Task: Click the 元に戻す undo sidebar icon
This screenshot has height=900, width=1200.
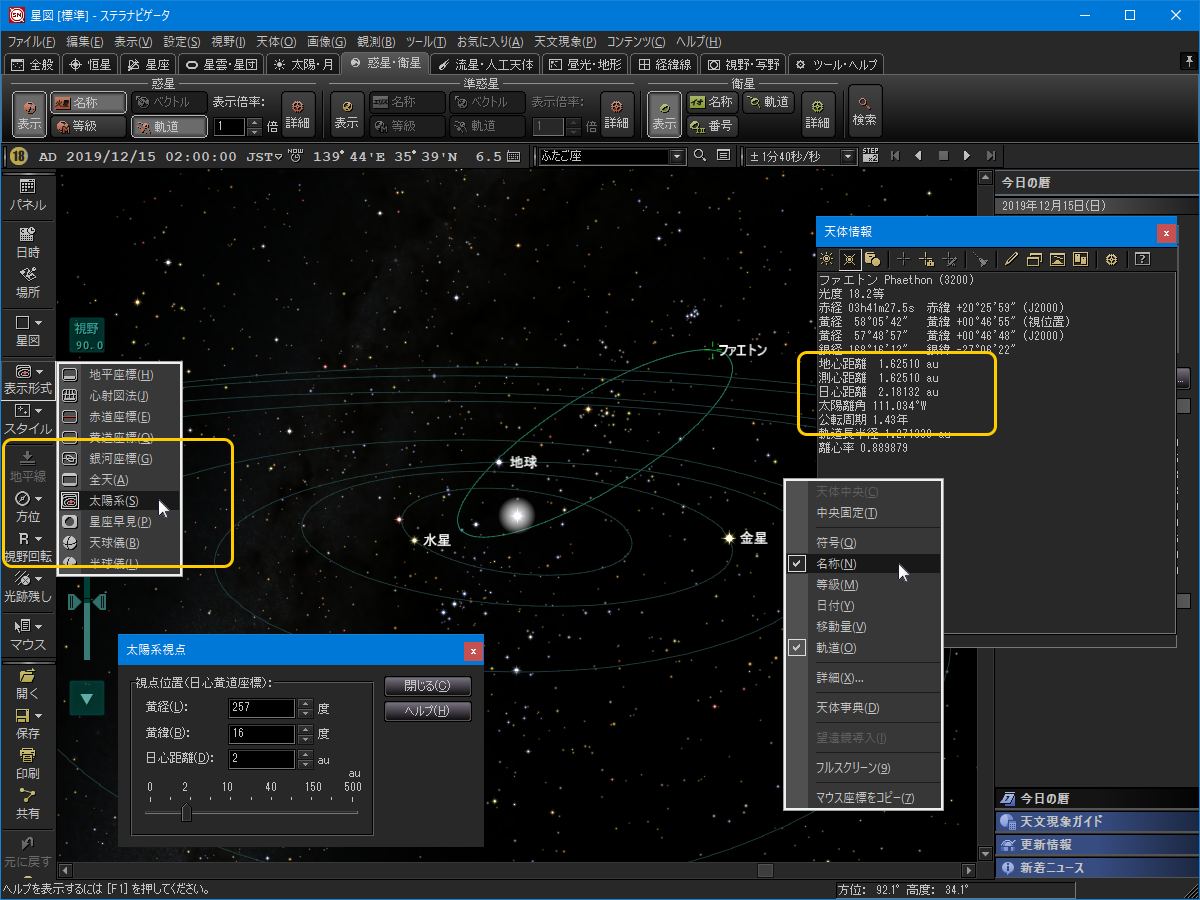Action: click(x=27, y=851)
